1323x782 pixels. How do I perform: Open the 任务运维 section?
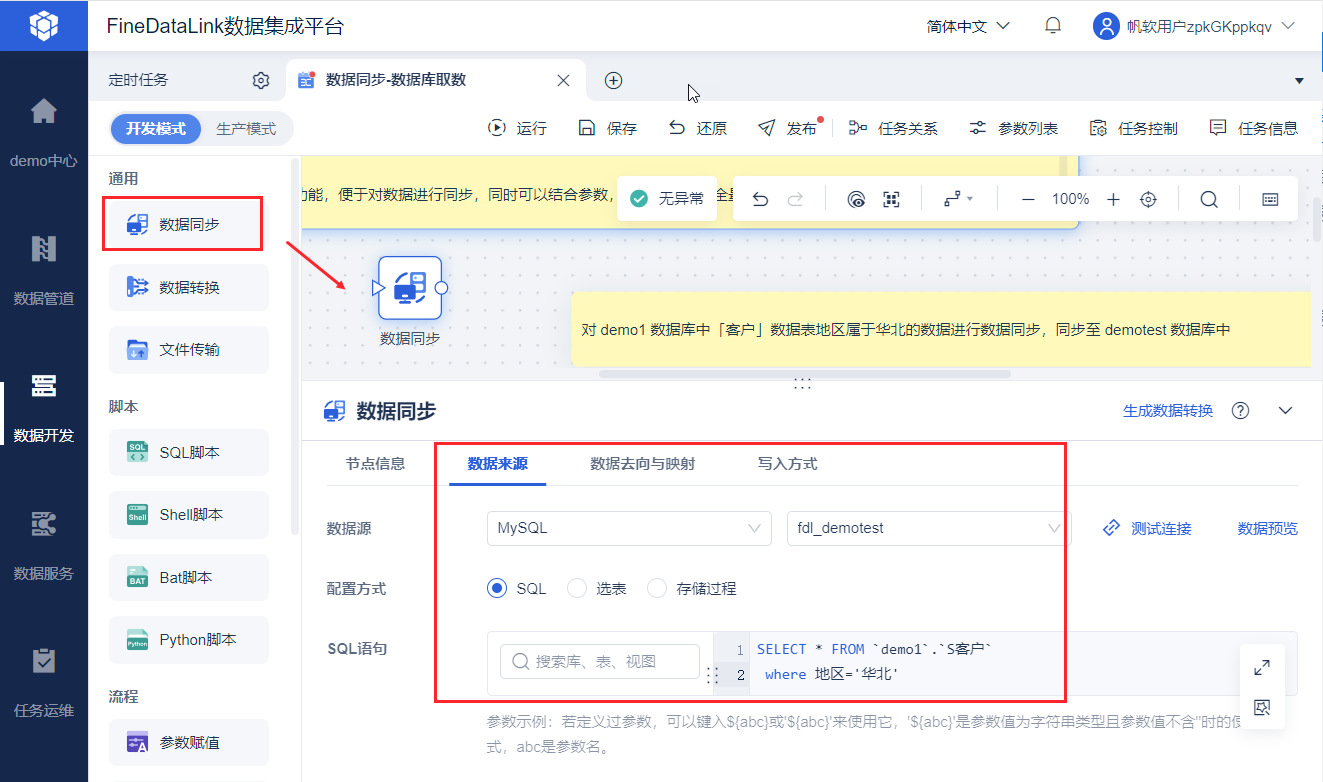point(44,681)
